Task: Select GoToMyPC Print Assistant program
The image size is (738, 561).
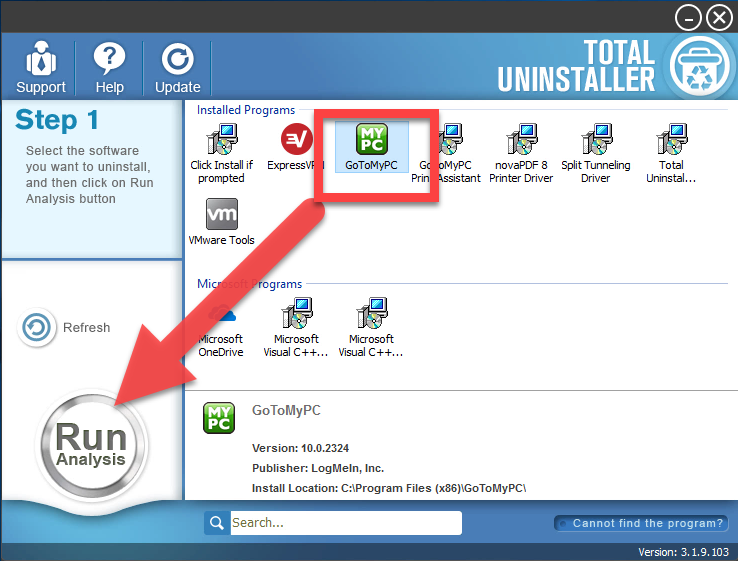Action: pyautogui.click(x=446, y=153)
